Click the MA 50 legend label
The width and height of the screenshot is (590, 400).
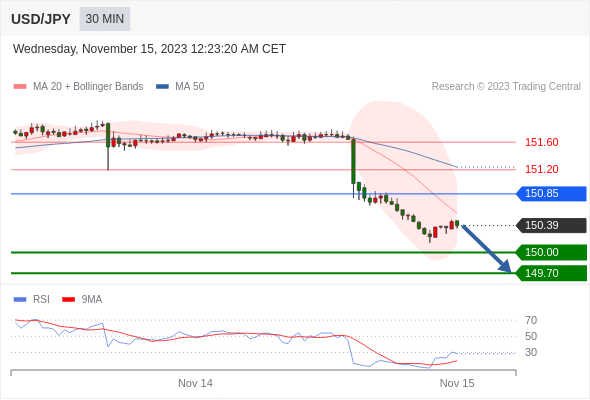pyautogui.click(x=190, y=87)
